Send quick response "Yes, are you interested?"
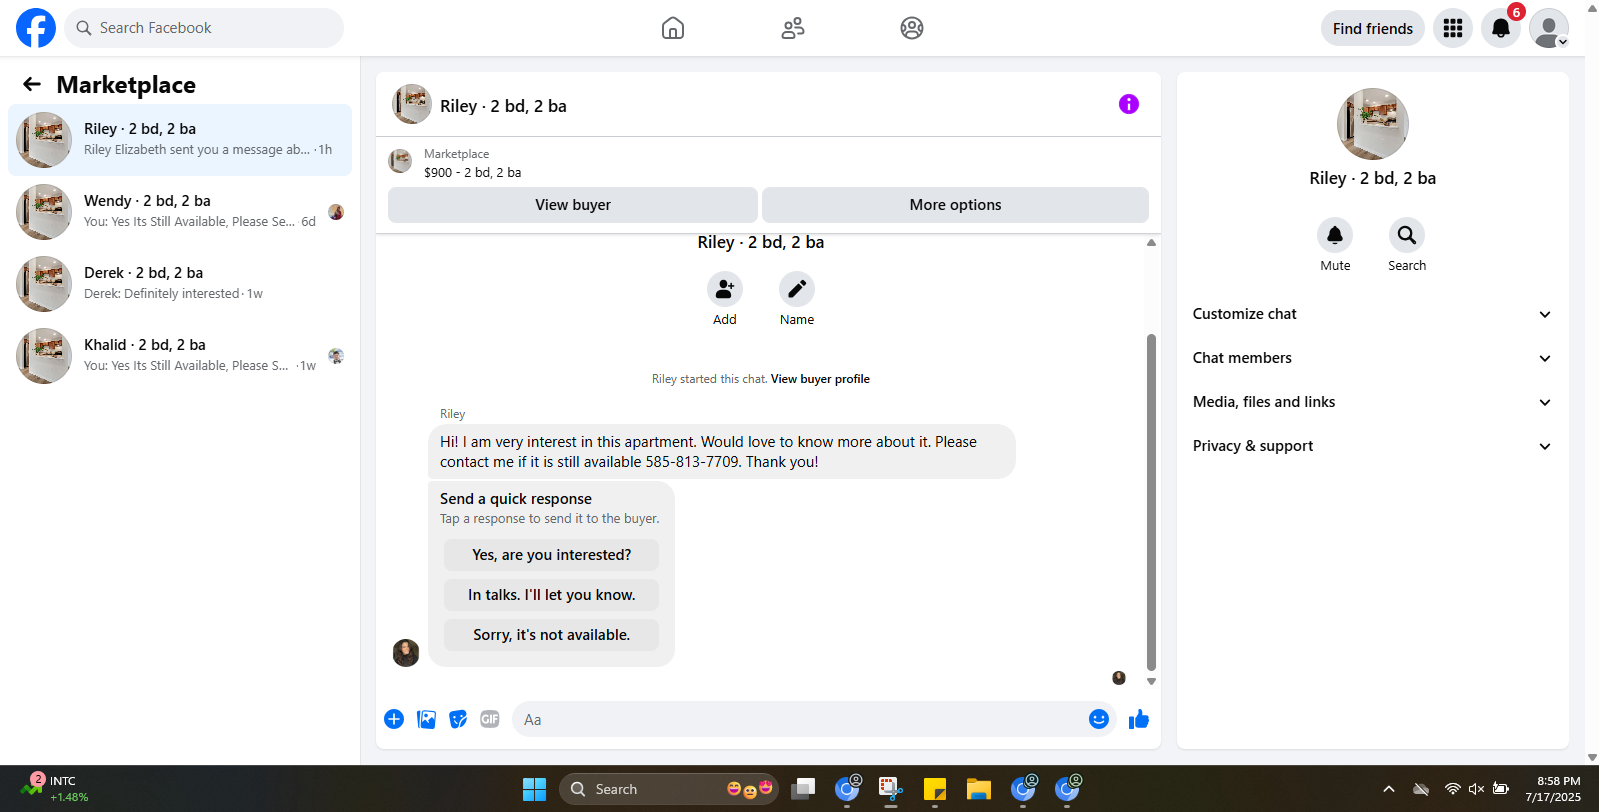1599x812 pixels. (x=552, y=555)
